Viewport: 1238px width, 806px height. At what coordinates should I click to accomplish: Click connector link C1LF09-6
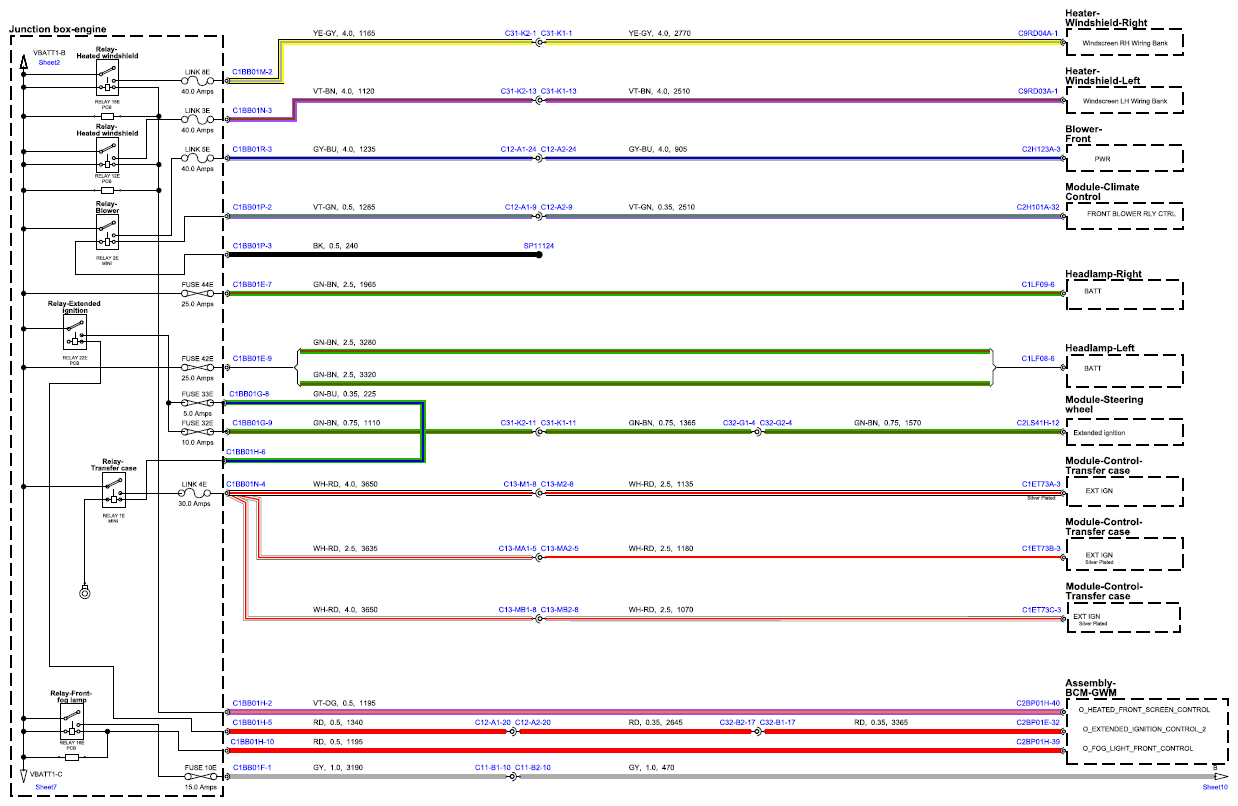pos(1038,284)
